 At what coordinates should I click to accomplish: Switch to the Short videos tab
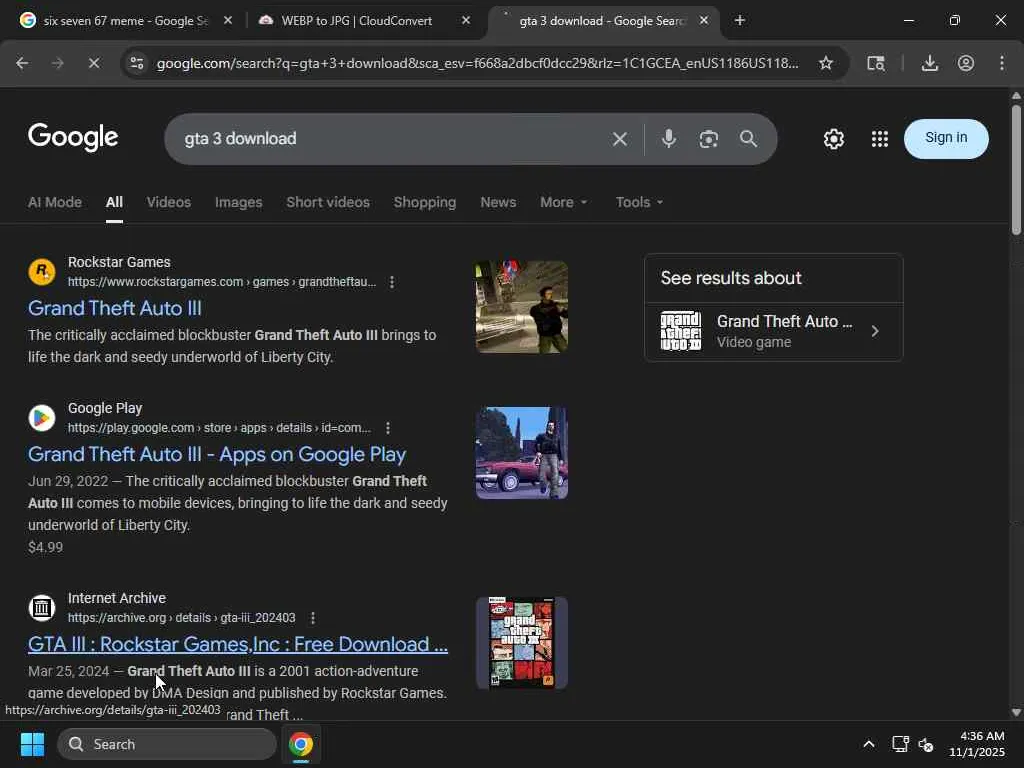click(x=328, y=202)
